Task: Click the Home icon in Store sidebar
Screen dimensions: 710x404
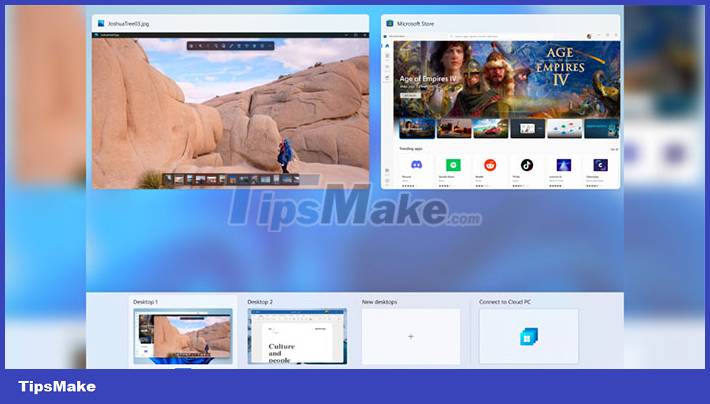Action: coord(387,46)
